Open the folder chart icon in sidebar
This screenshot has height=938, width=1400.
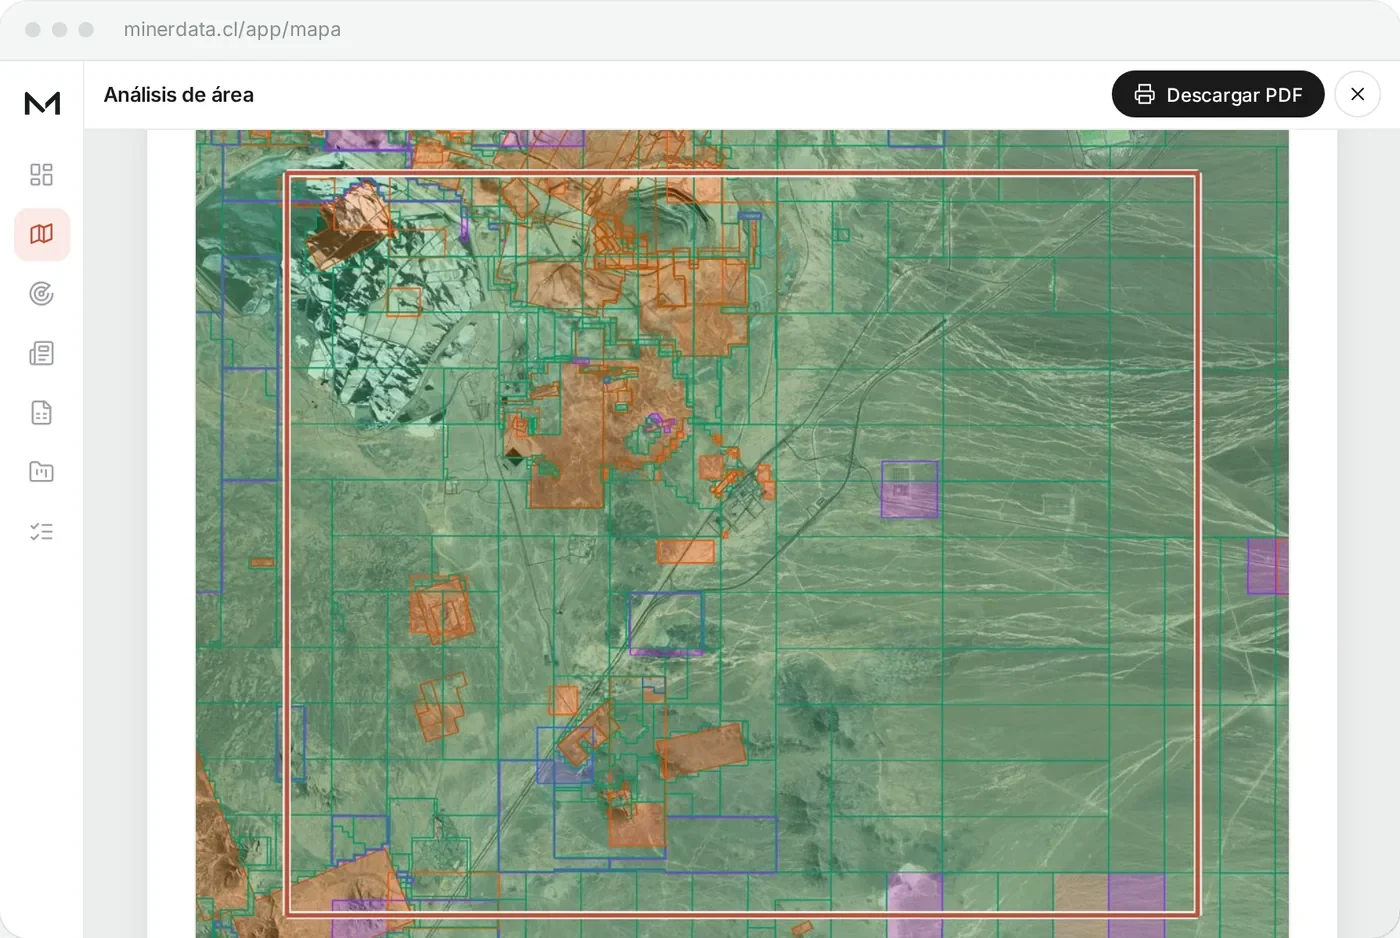coord(42,472)
